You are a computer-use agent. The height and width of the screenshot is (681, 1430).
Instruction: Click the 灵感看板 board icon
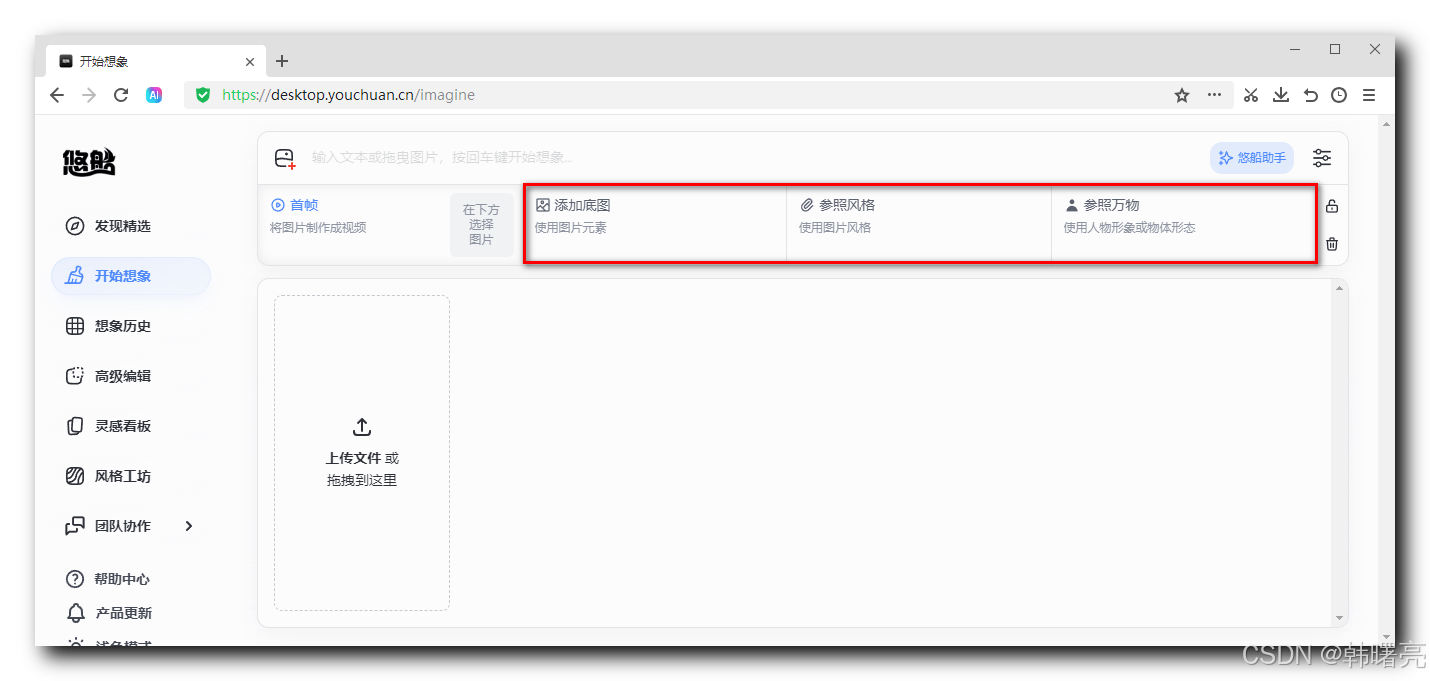coord(75,426)
